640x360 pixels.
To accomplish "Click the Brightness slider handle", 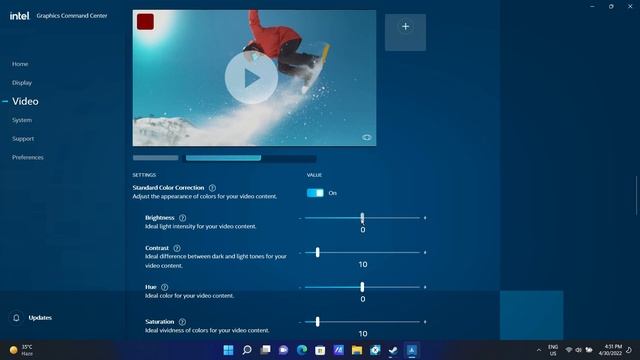I will click(x=362, y=218).
